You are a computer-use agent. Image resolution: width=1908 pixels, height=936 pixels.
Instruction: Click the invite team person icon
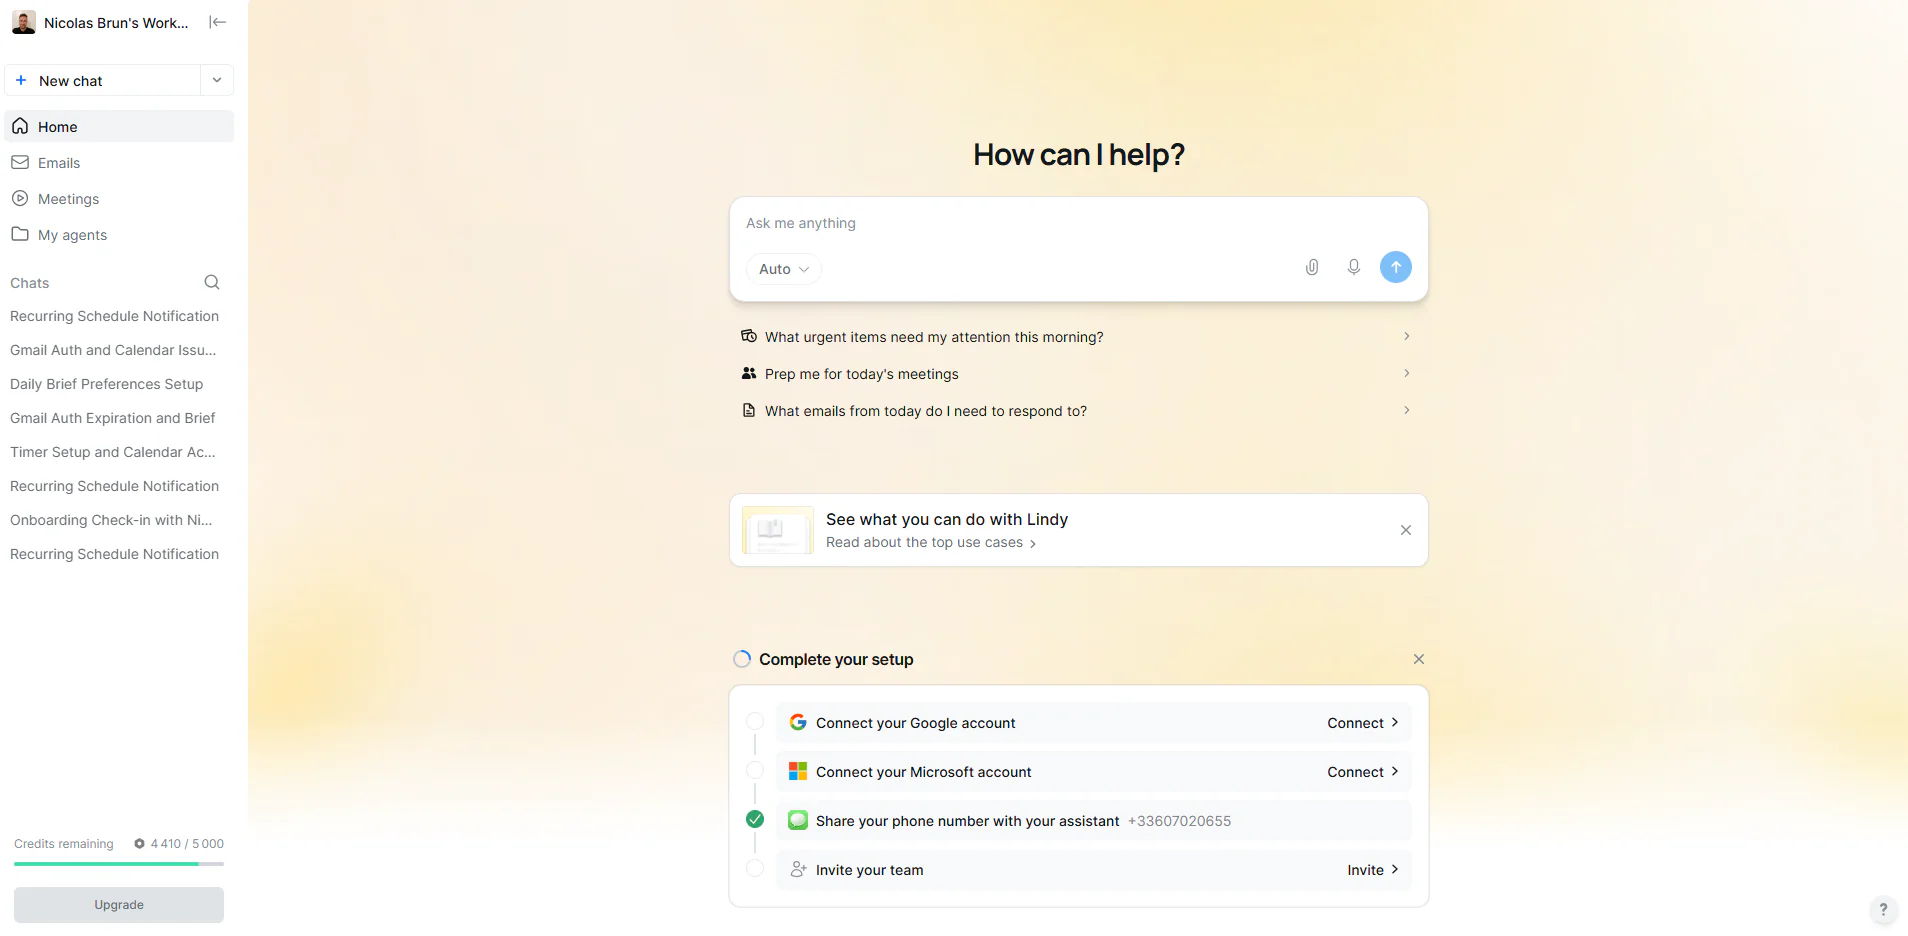[798, 869]
